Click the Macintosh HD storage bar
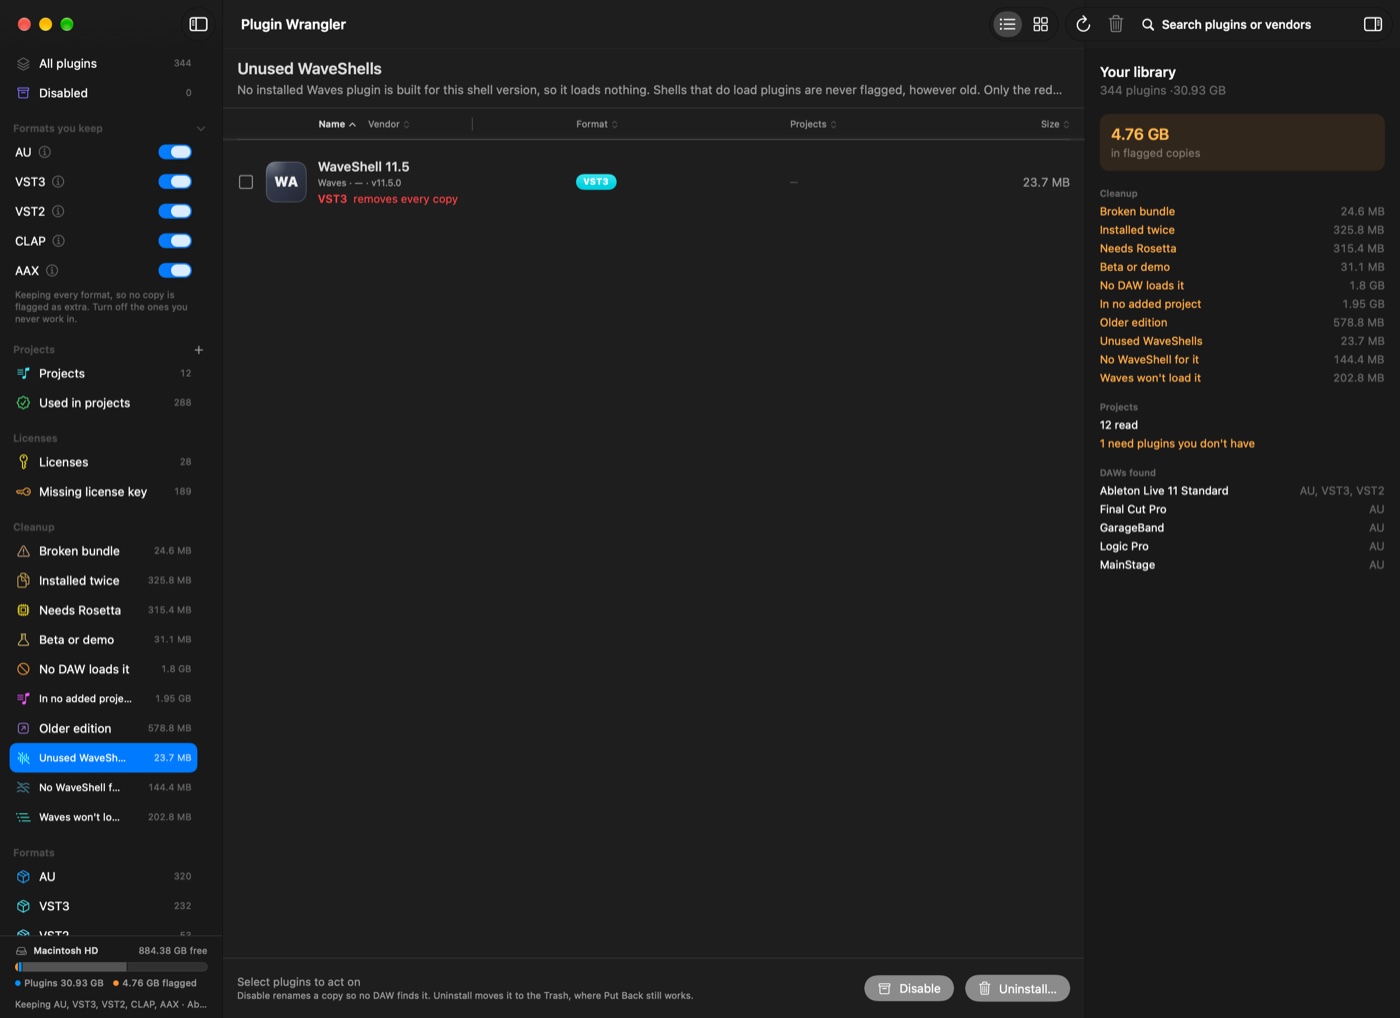This screenshot has height=1018, width=1400. [x=111, y=967]
